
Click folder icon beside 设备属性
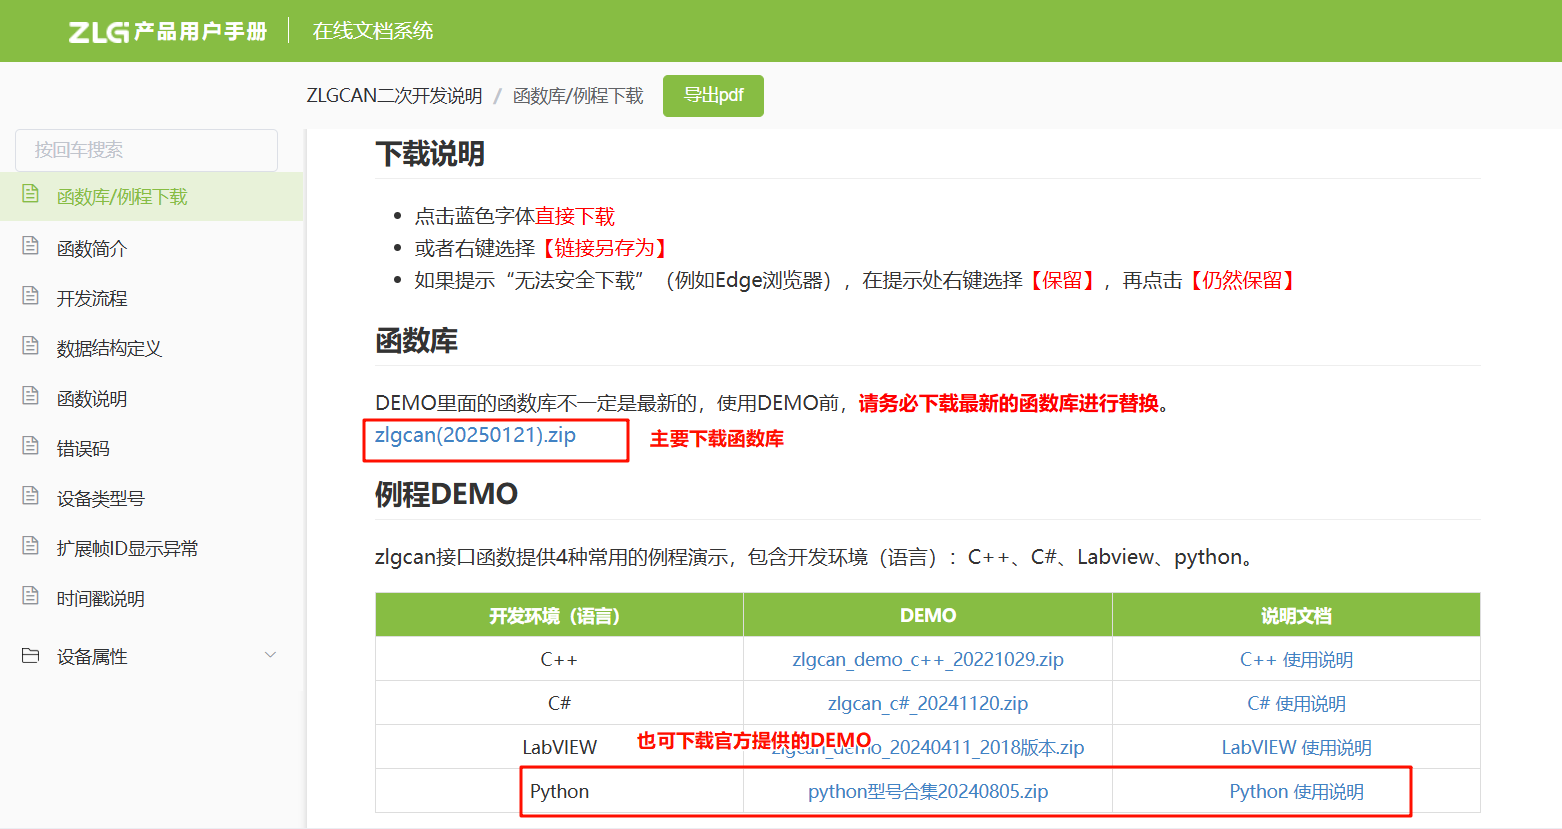coord(30,656)
